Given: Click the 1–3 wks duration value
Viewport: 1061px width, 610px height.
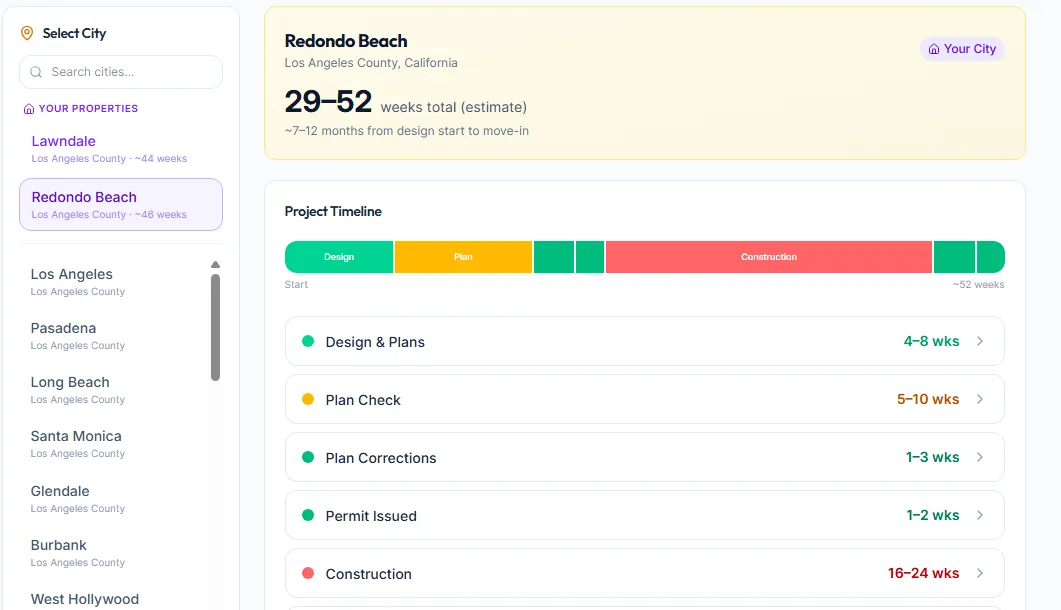Looking at the screenshot, I should pyautogui.click(x=932, y=457).
